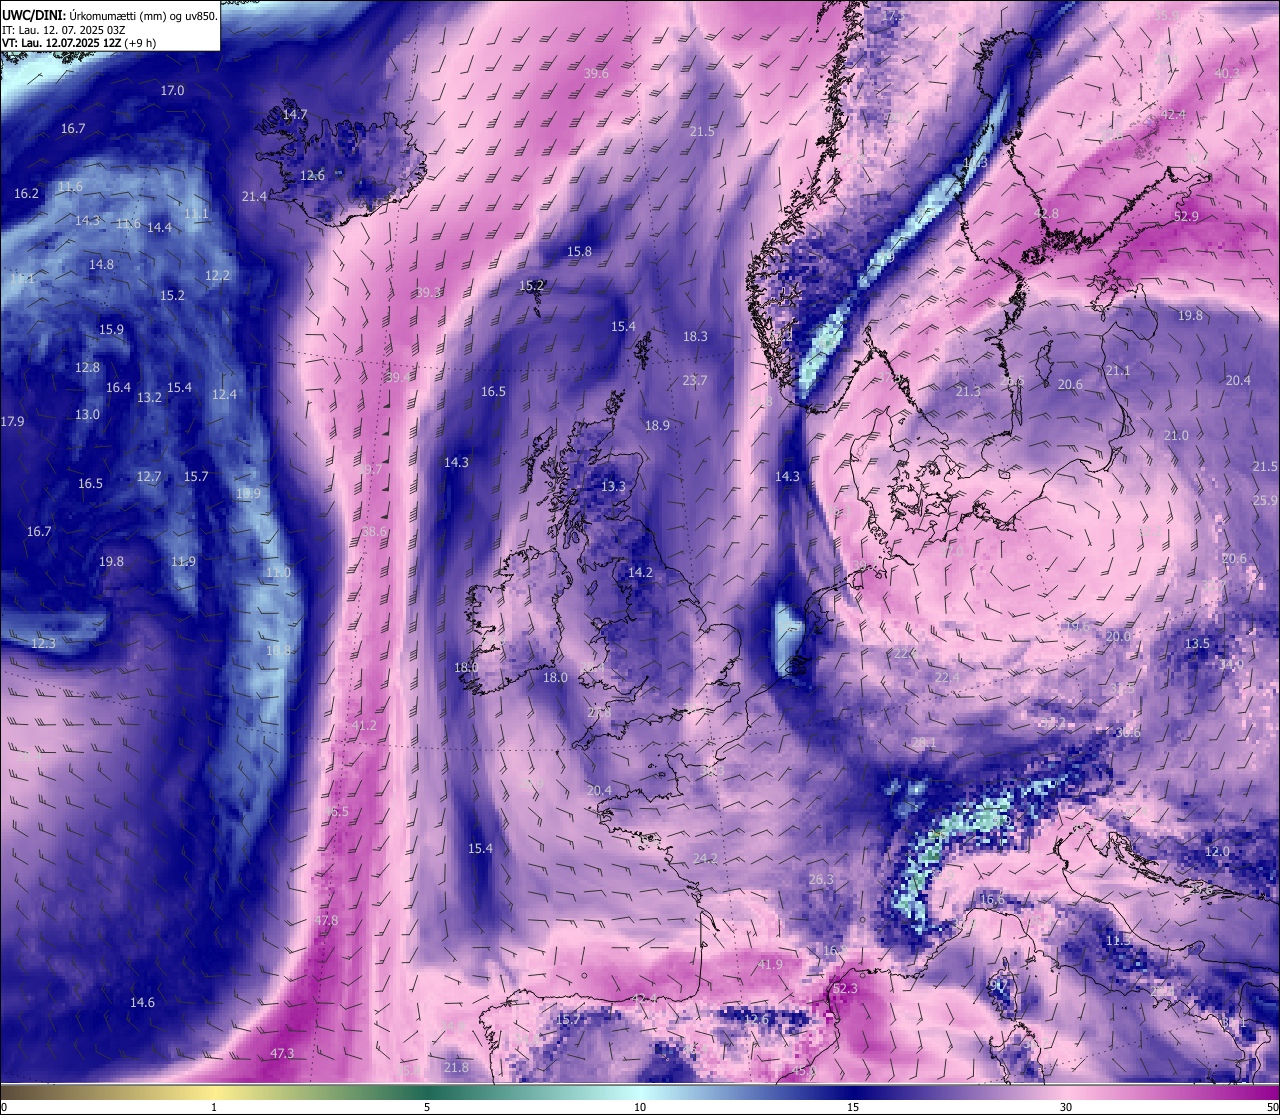Screen dimensions: 1280x1115
Task: Click the 14.6 value in the lower left
Action: point(142,1003)
